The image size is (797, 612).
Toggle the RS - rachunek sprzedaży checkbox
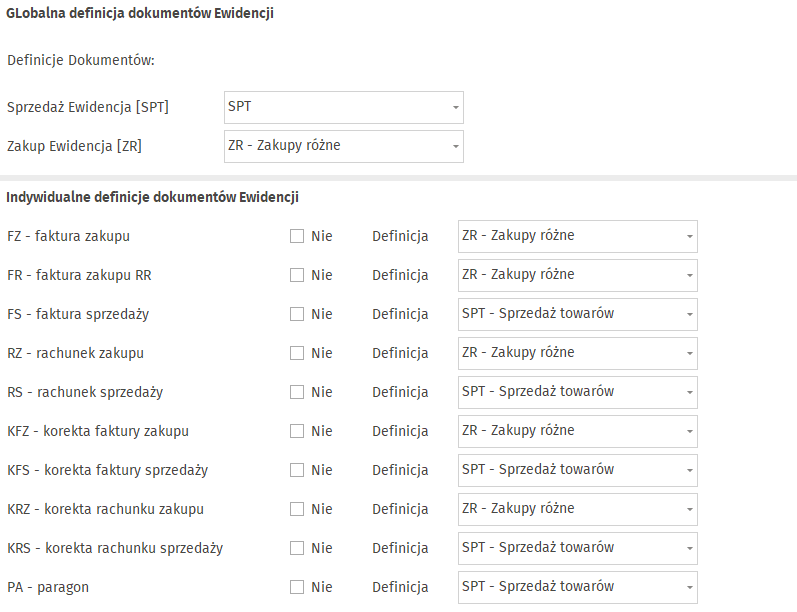pos(297,392)
